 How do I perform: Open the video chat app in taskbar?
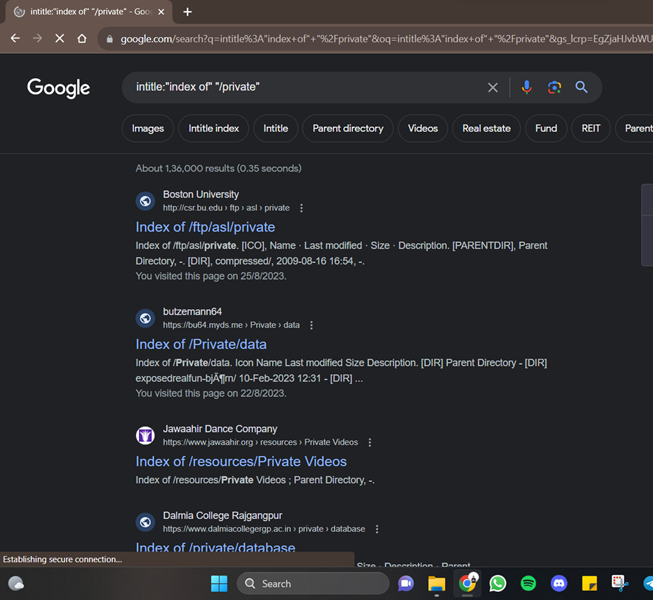[406, 583]
